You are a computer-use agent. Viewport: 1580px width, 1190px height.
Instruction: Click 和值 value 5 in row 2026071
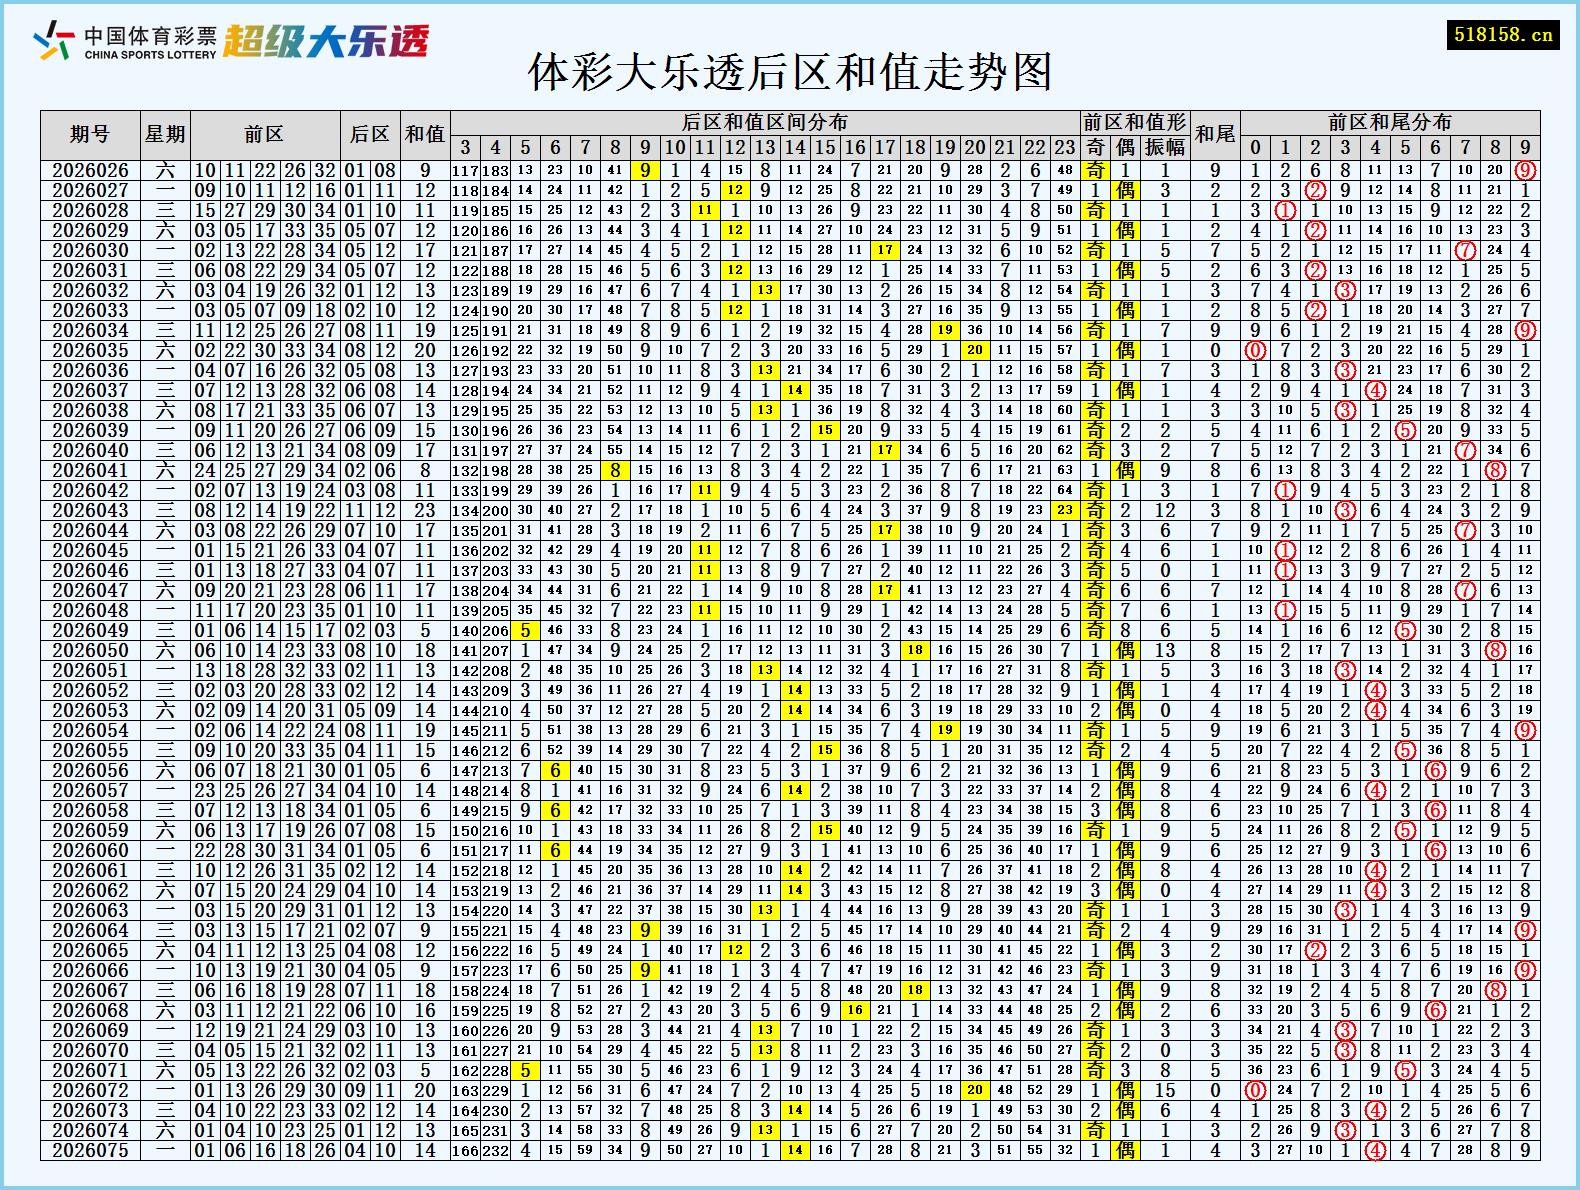[425, 1070]
